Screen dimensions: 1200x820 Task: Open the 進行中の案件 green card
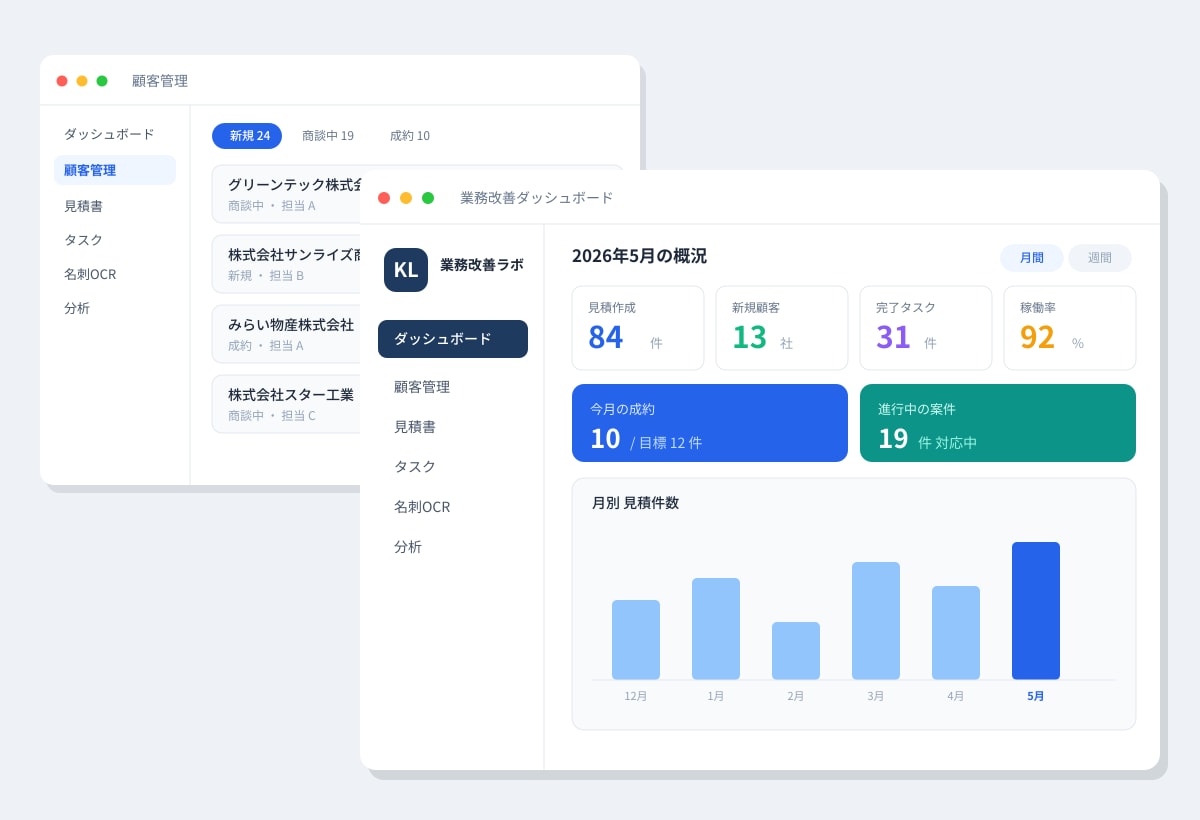tap(998, 423)
